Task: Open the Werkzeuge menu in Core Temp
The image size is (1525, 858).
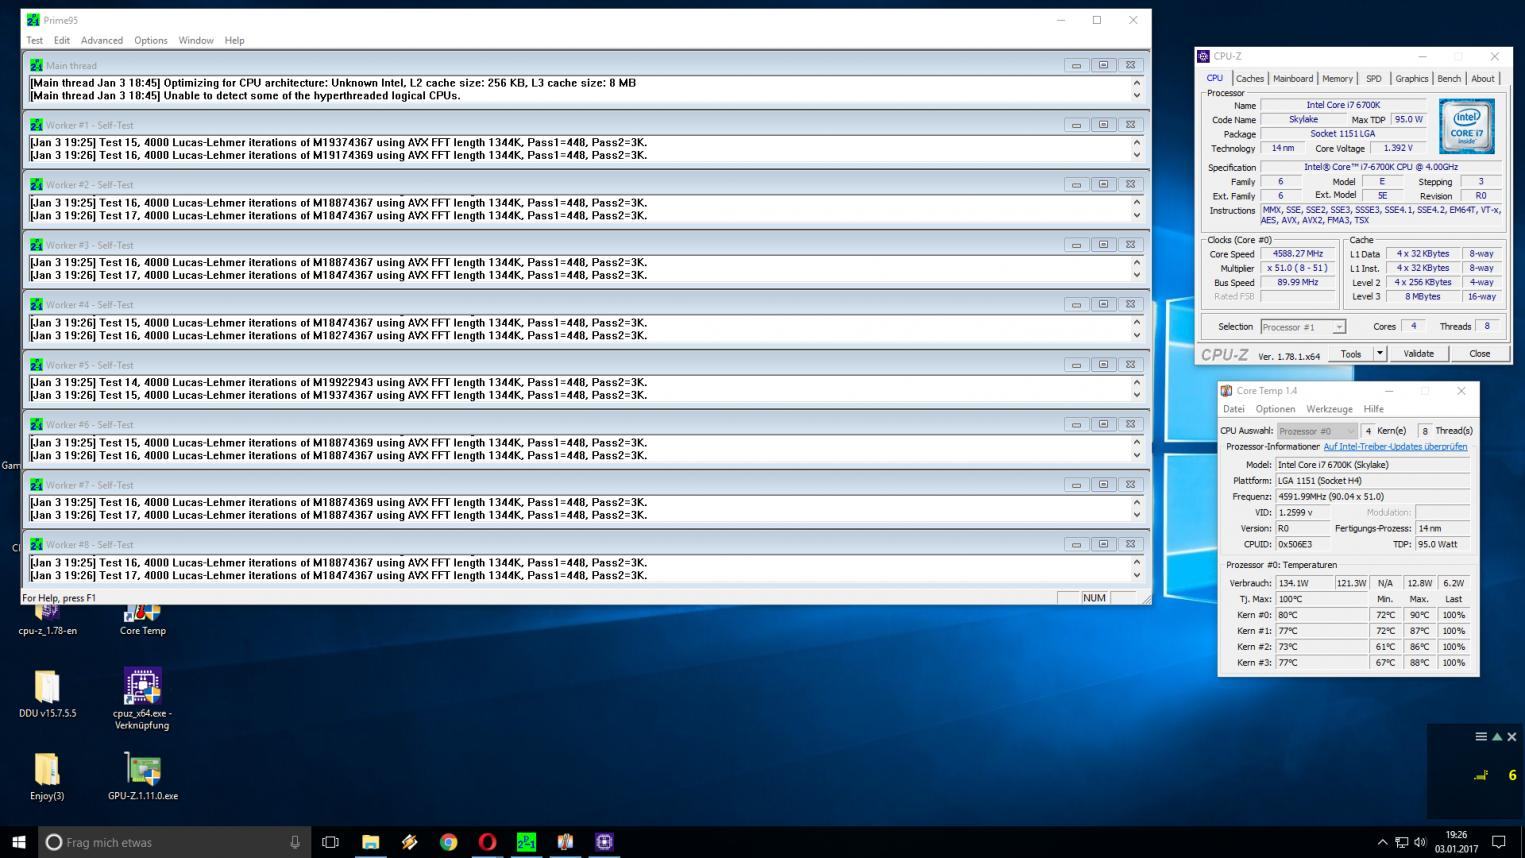Action: pyautogui.click(x=1329, y=409)
